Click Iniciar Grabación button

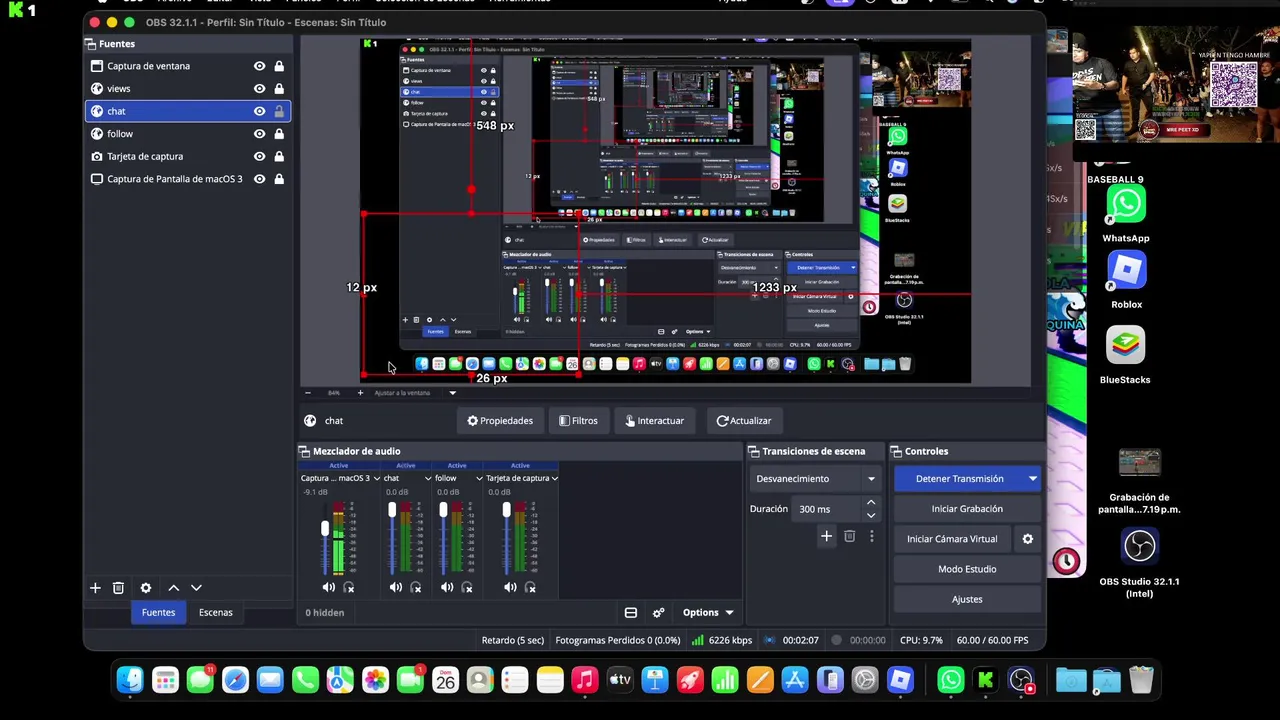967,509
